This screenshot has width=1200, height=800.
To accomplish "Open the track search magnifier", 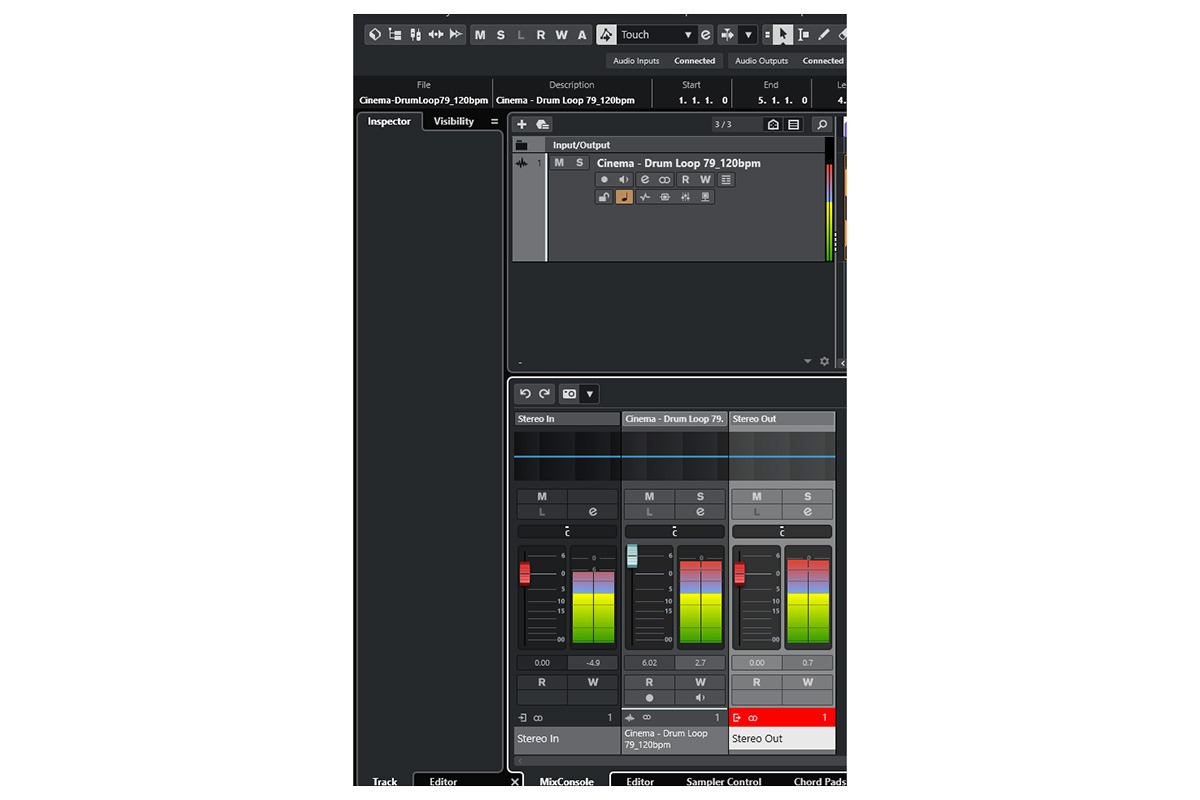I will point(821,125).
